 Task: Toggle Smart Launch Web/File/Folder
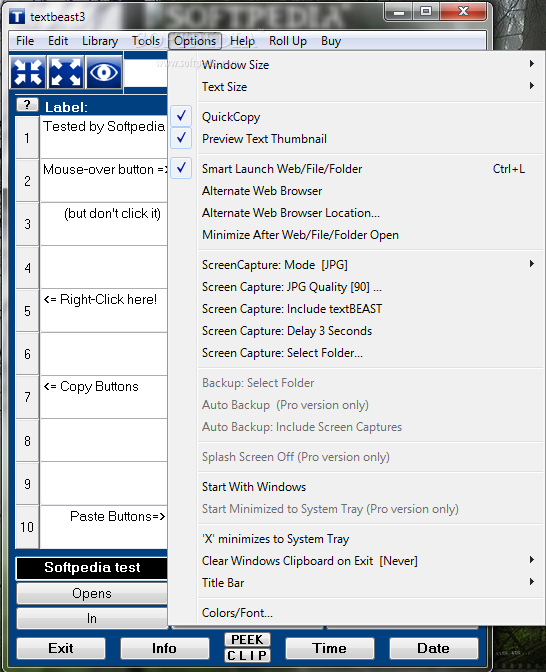click(356, 169)
